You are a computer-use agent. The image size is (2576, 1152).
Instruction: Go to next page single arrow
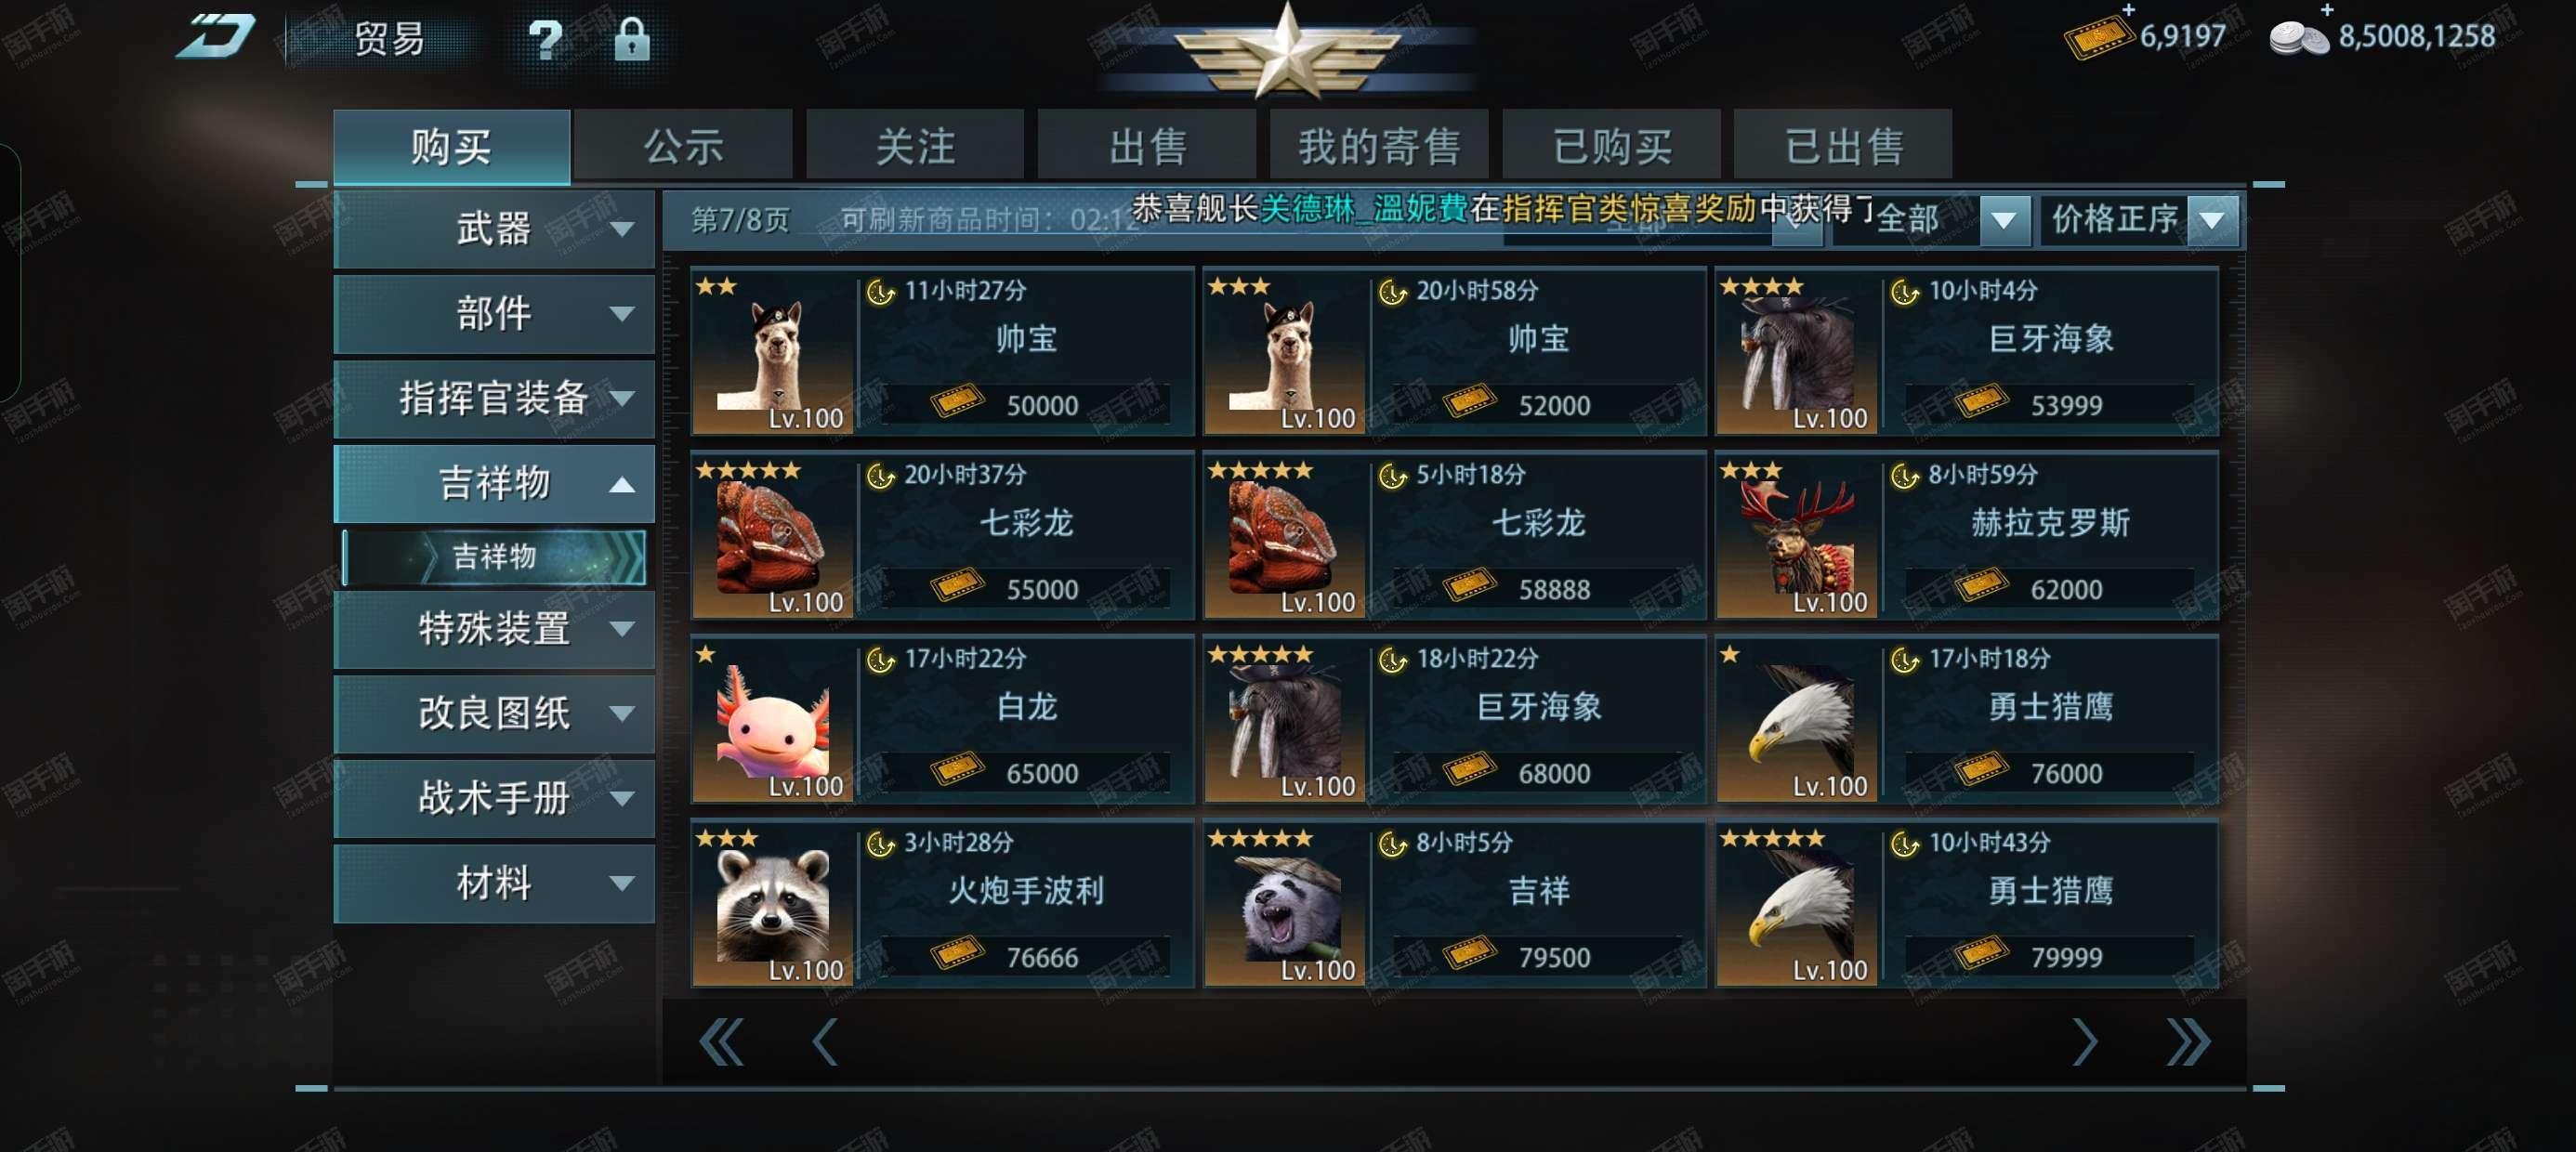coord(2084,1042)
